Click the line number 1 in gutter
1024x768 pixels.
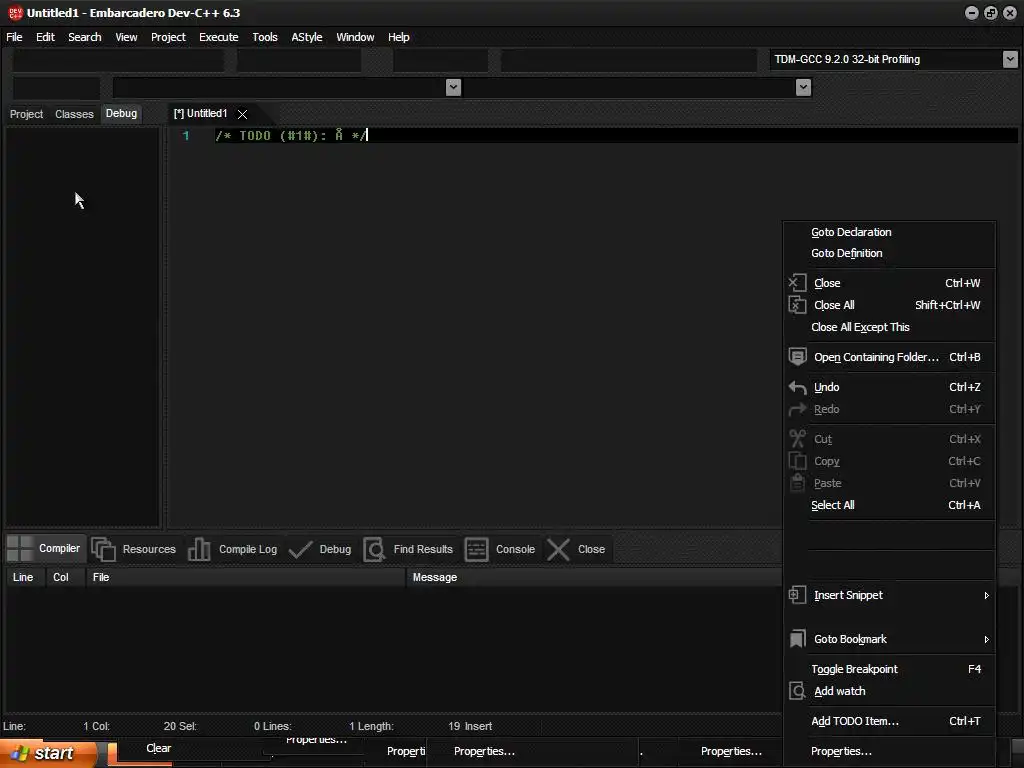186,136
